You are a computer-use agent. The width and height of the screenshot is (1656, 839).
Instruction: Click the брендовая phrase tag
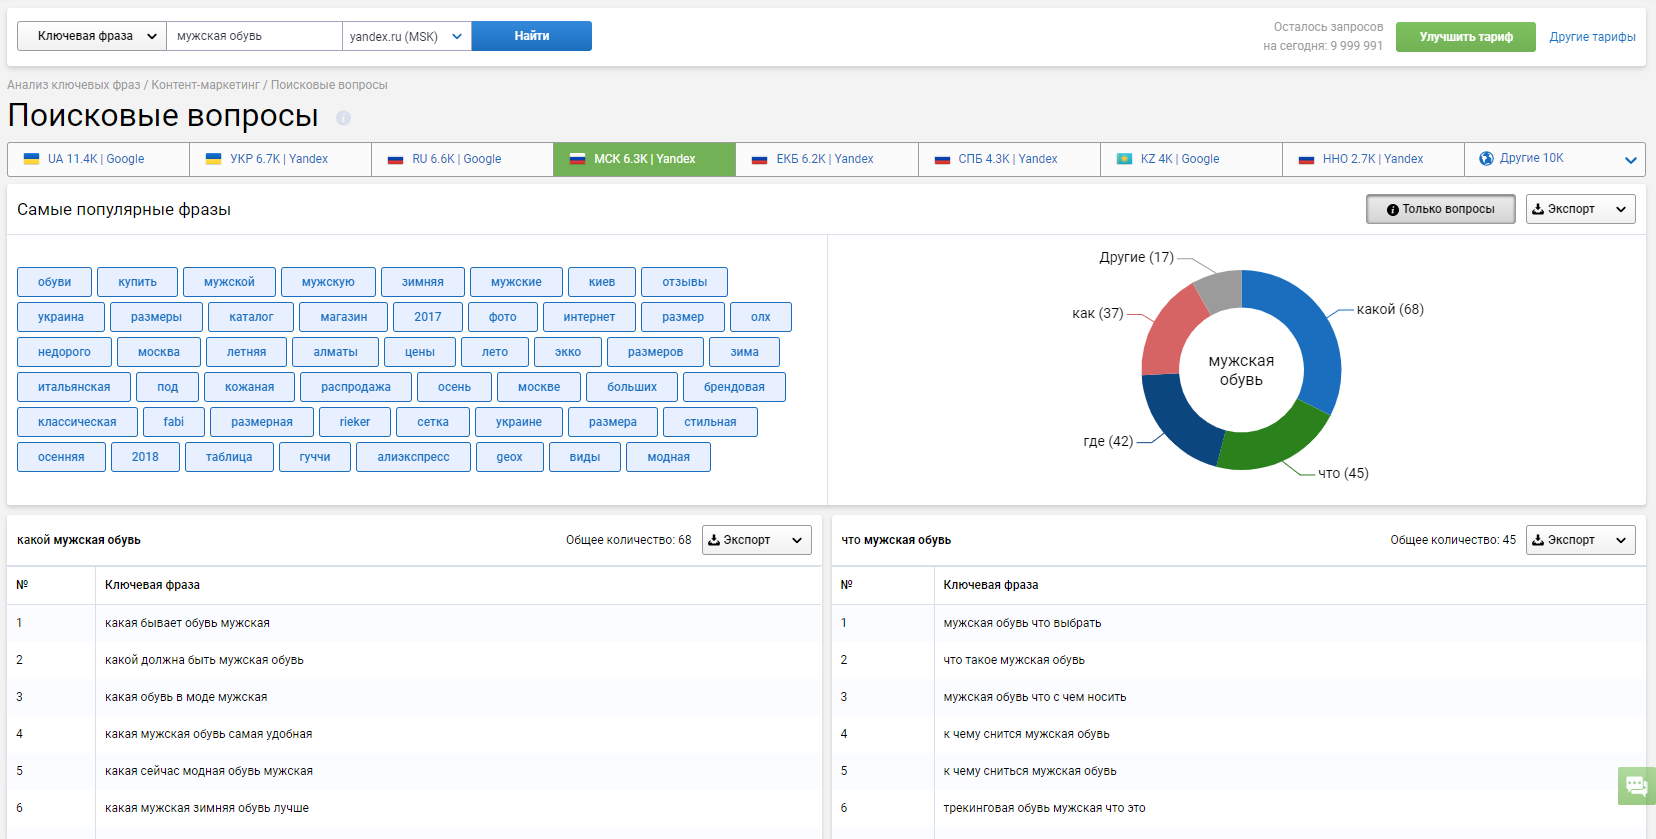click(x=734, y=387)
